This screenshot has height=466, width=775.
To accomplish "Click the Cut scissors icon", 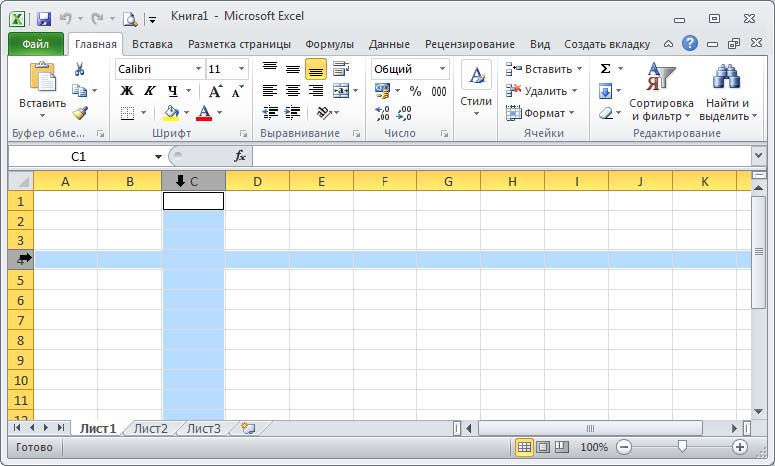I will tap(80, 69).
